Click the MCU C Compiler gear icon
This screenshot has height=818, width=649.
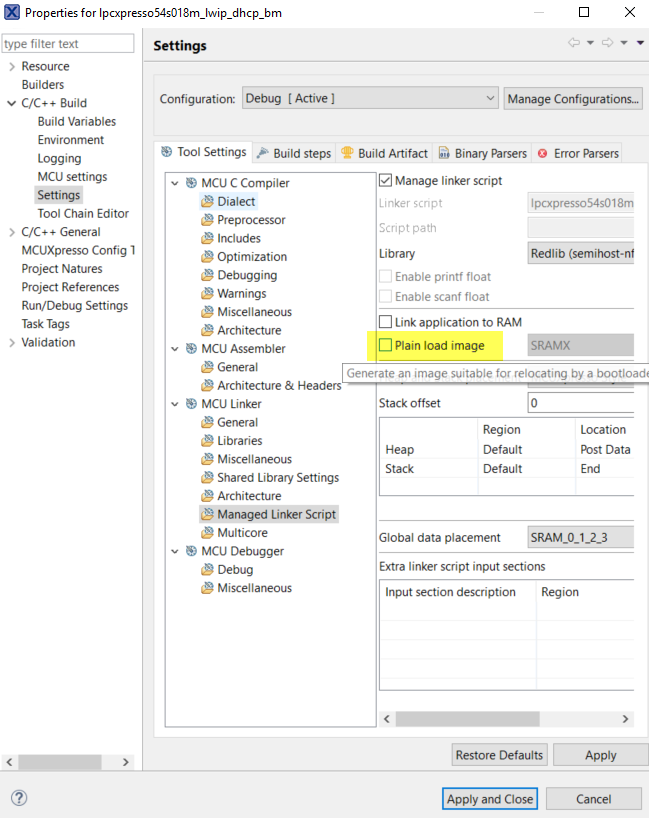coord(191,183)
